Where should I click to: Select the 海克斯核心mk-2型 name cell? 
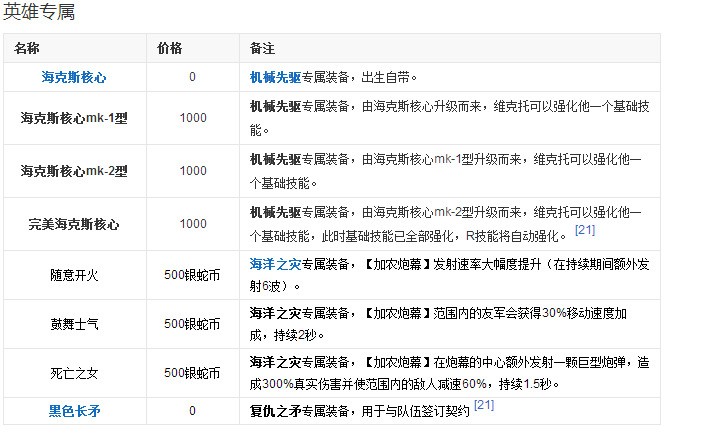[x=74, y=171]
